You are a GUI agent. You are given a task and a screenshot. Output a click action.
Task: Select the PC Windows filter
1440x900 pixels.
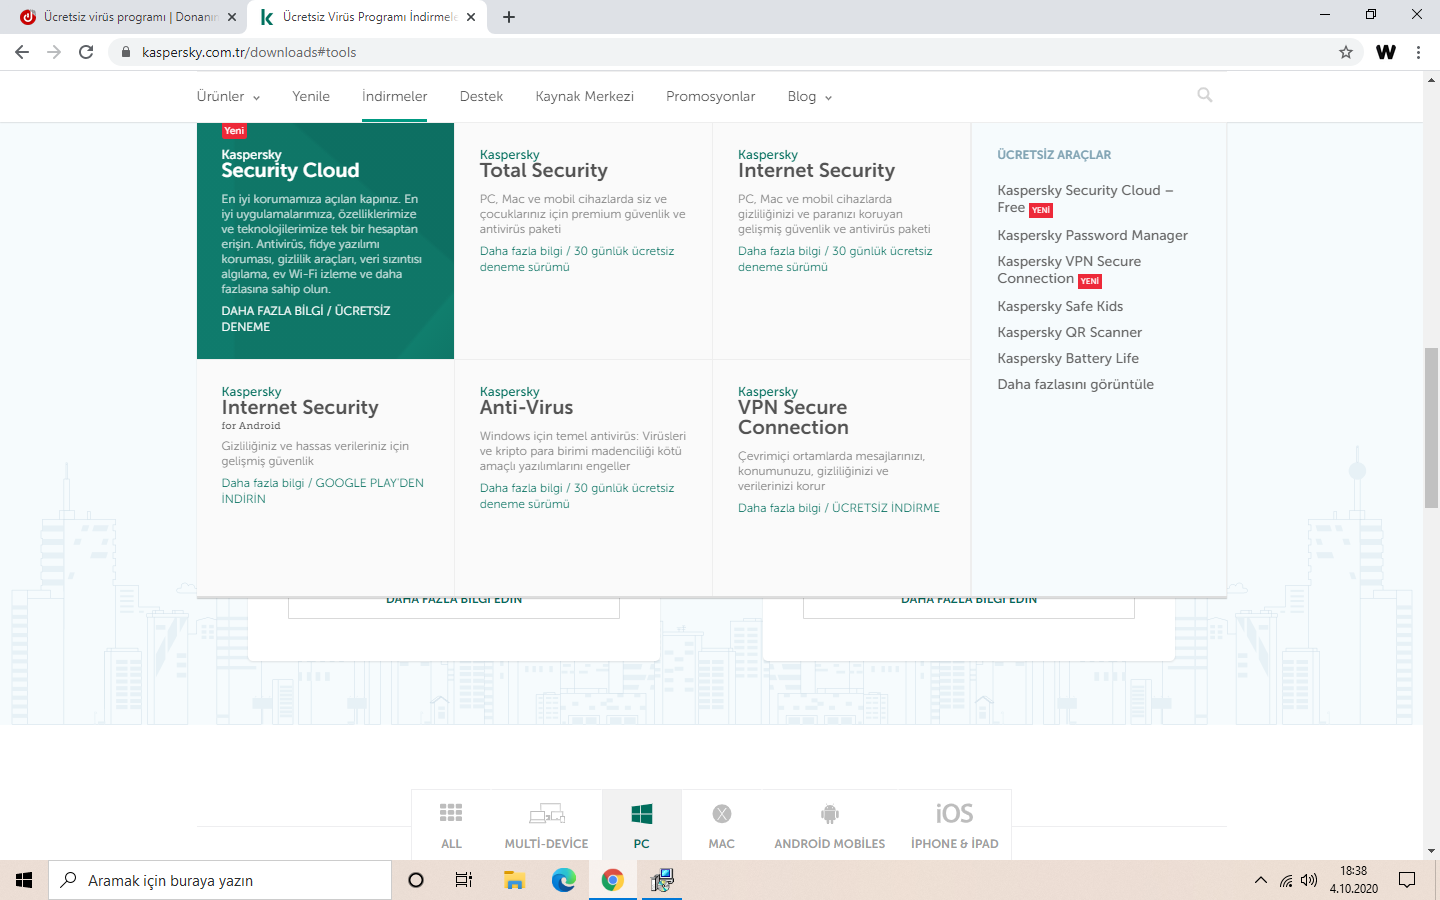click(642, 825)
